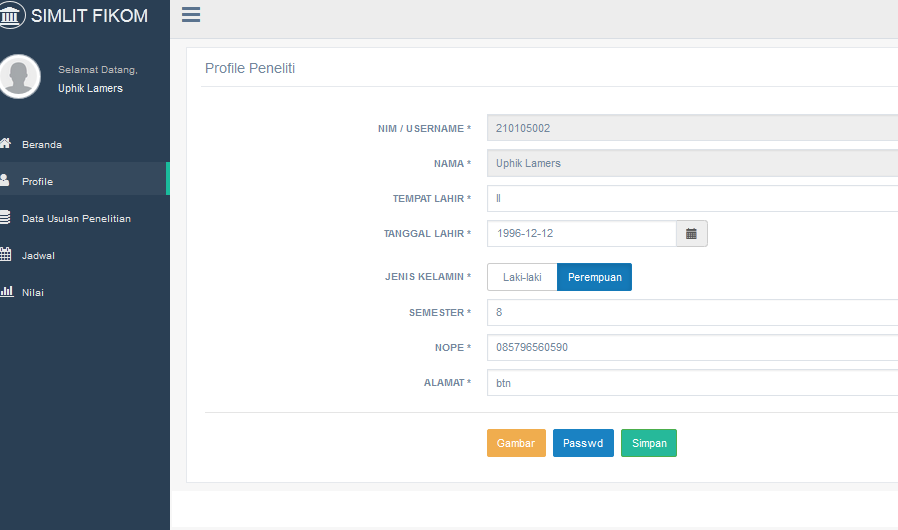This screenshot has width=898, height=530.
Task: Click the orange Gambar button
Action: pyautogui.click(x=516, y=443)
